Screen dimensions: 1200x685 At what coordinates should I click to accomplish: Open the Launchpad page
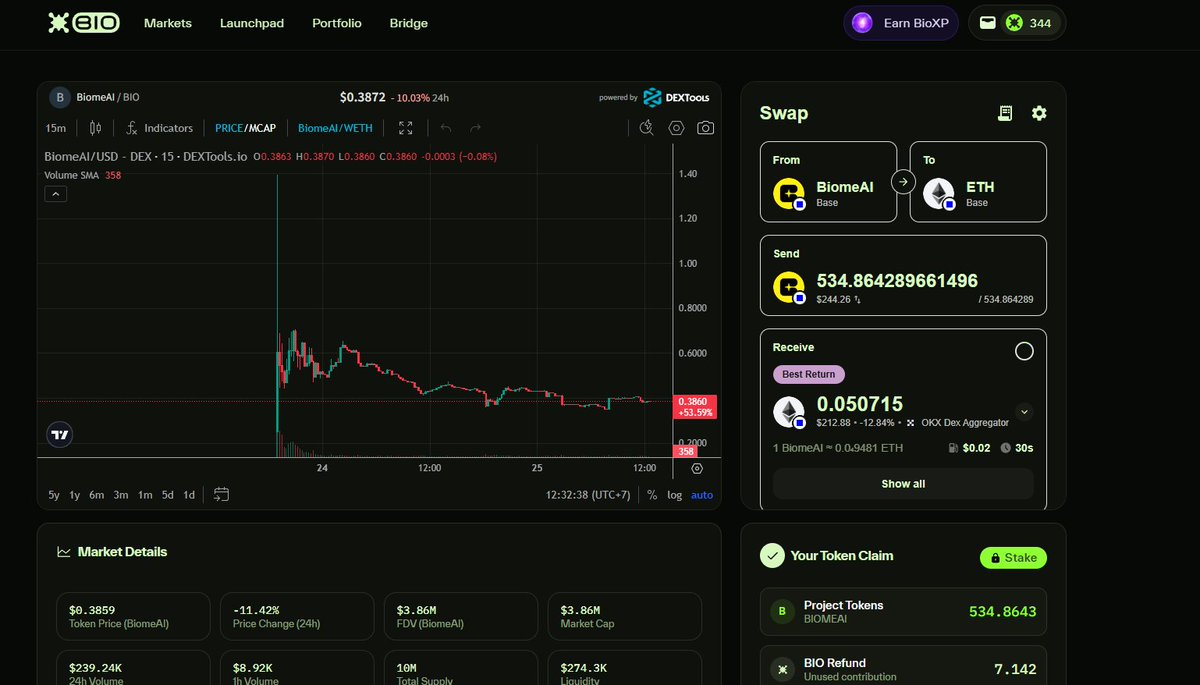[x=252, y=23]
